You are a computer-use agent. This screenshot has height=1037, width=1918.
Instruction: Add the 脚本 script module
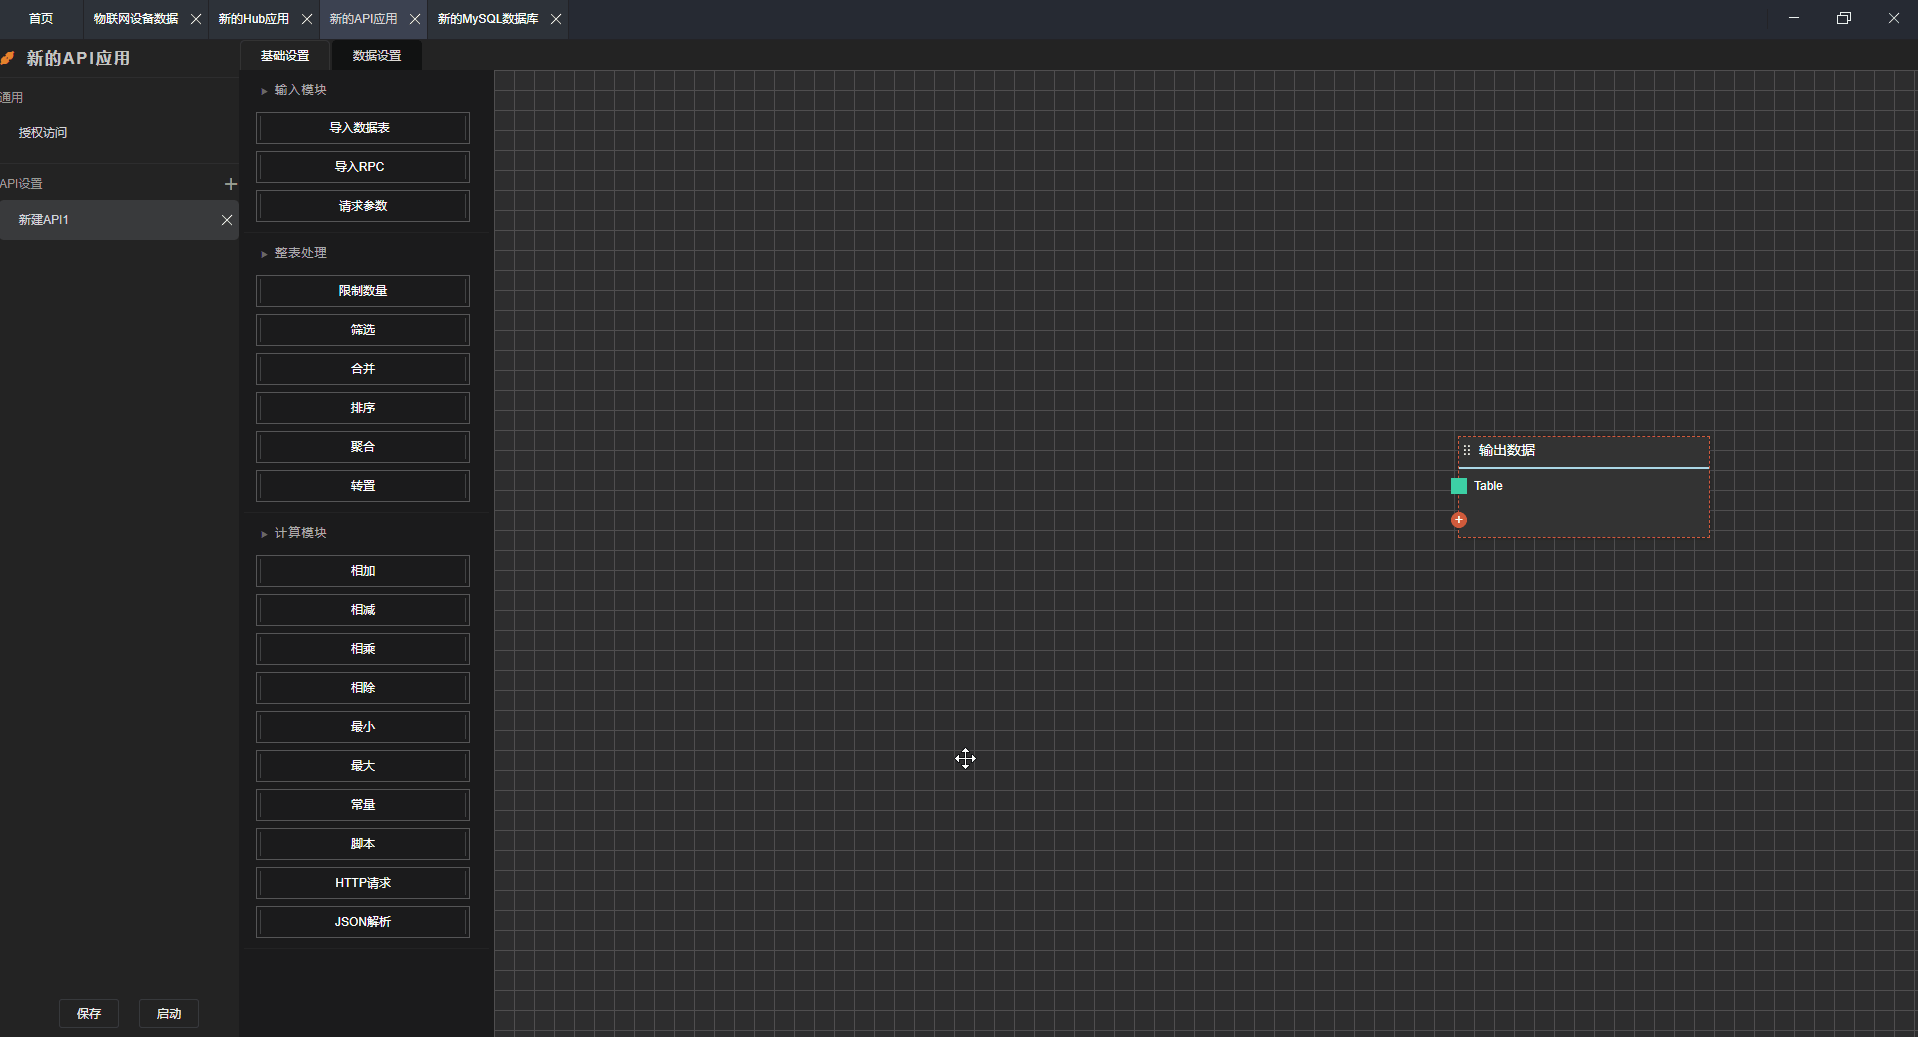point(363,844)
